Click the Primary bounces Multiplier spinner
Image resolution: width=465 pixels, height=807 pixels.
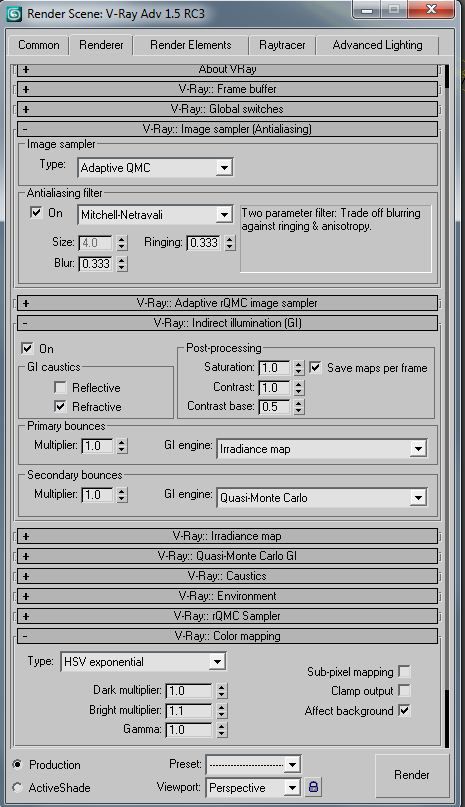click(x=122, y=446)
